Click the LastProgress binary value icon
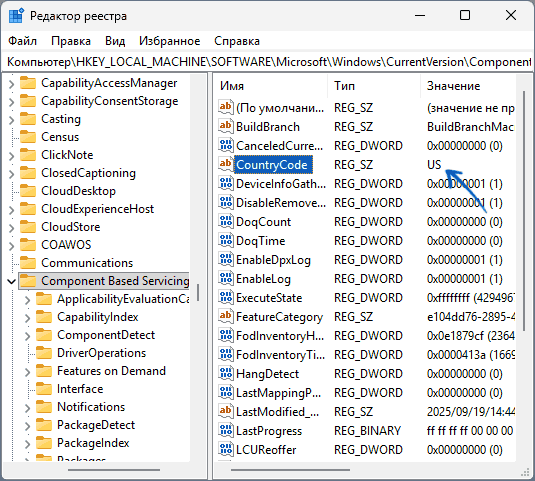 (226, 431)
